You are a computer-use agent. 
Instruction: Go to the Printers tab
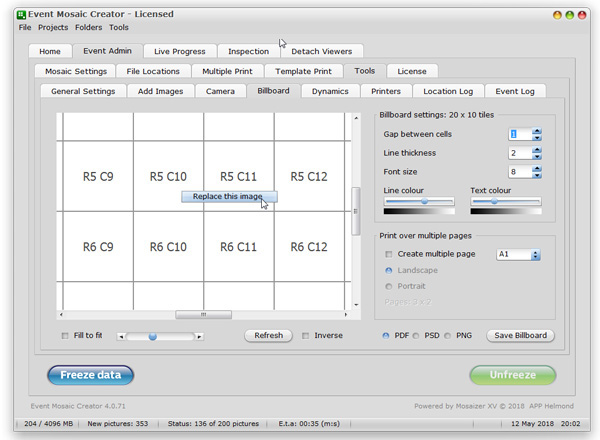click(386, 91)
